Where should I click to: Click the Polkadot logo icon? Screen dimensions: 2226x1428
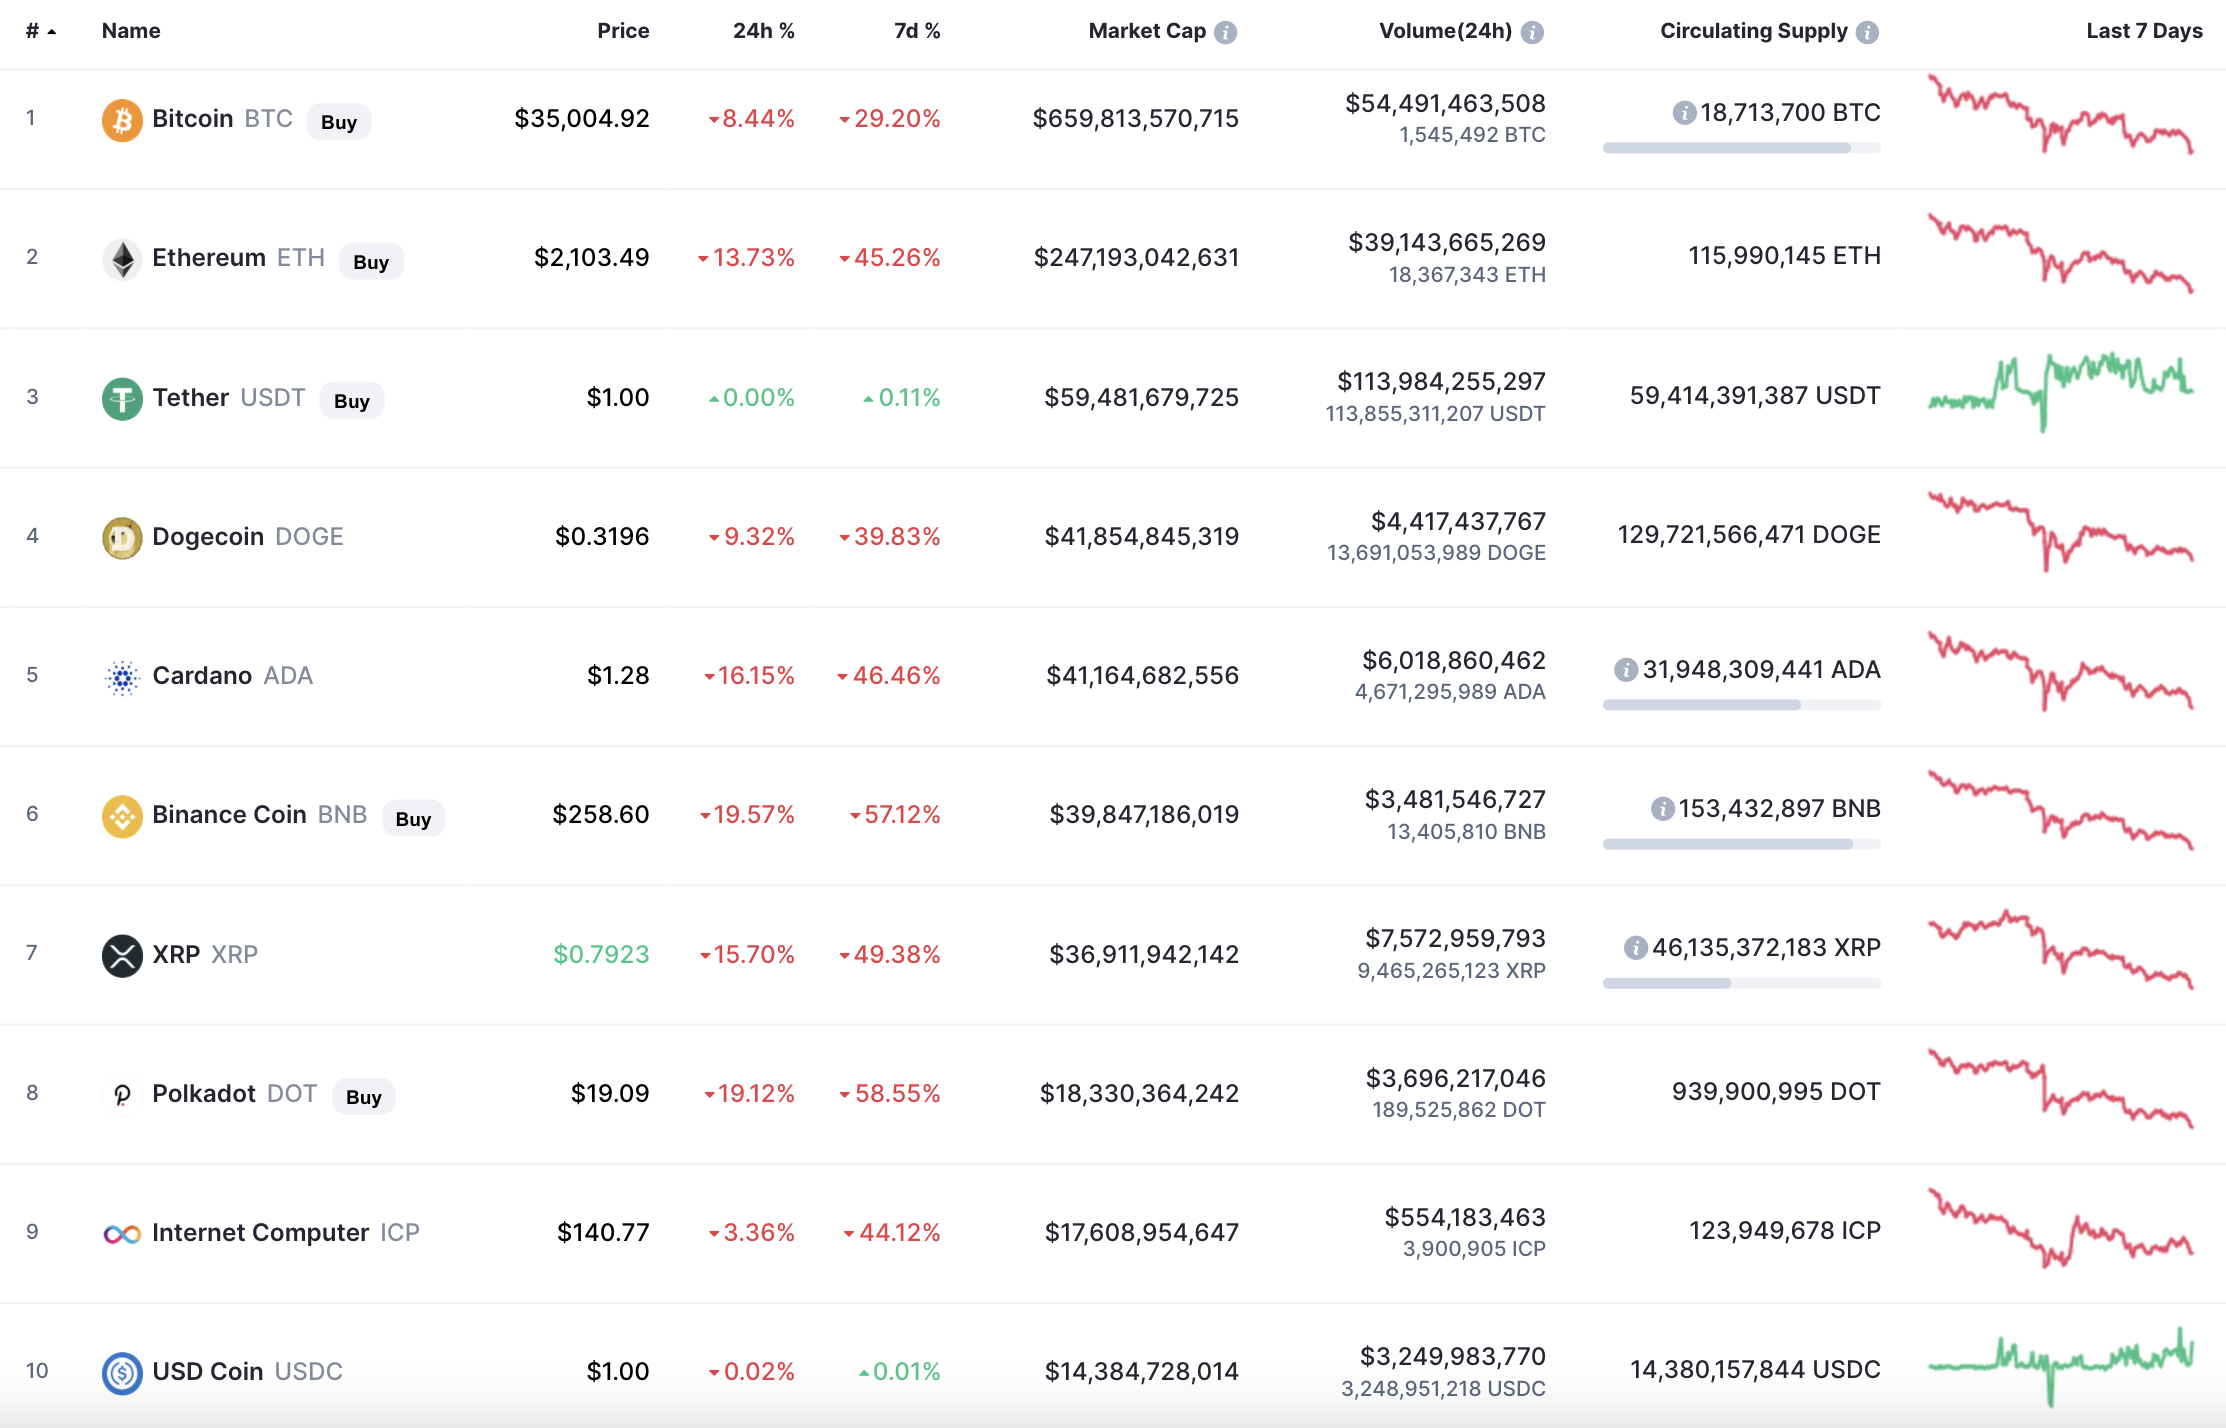(122, 1095)
